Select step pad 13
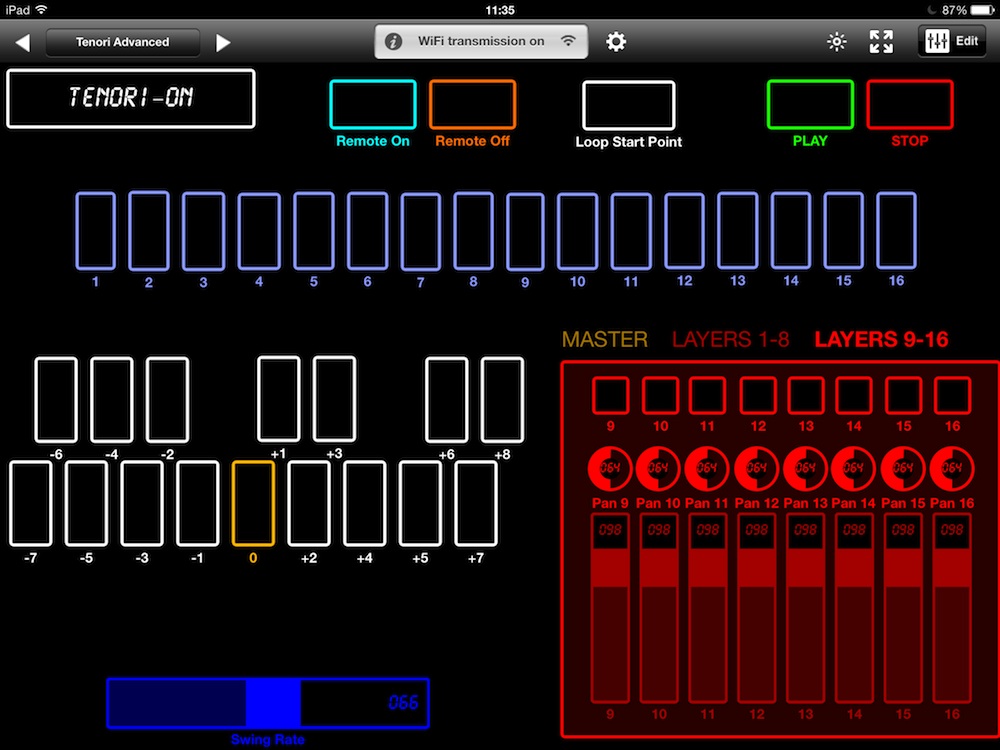1000x750 pixels. click(738, 231)
